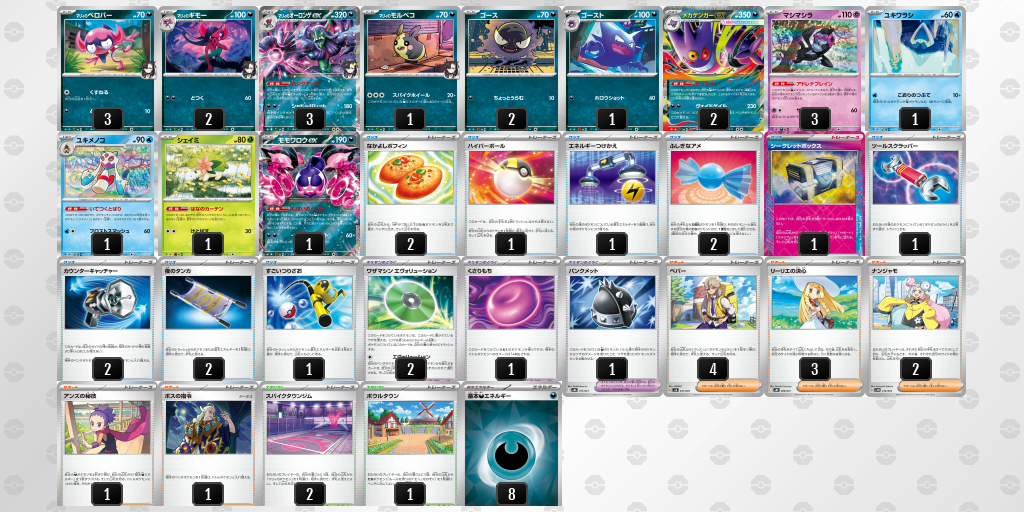Click the count badge 3 on Lillie's Determination
The width and height of the screenshot is (1024, 512).
[x=814, y=368]
